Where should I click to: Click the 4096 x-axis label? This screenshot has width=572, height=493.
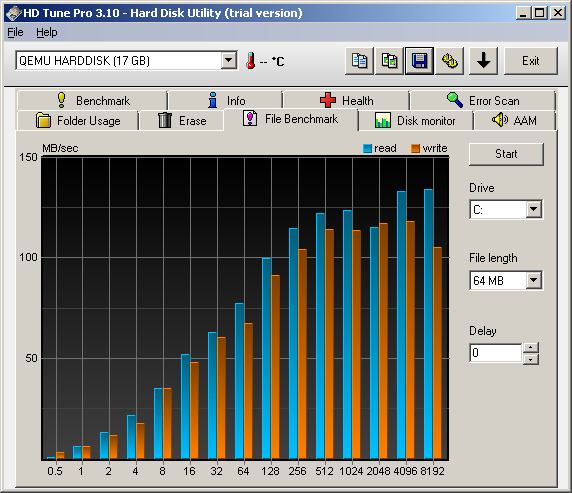click(x=405, y=471)
